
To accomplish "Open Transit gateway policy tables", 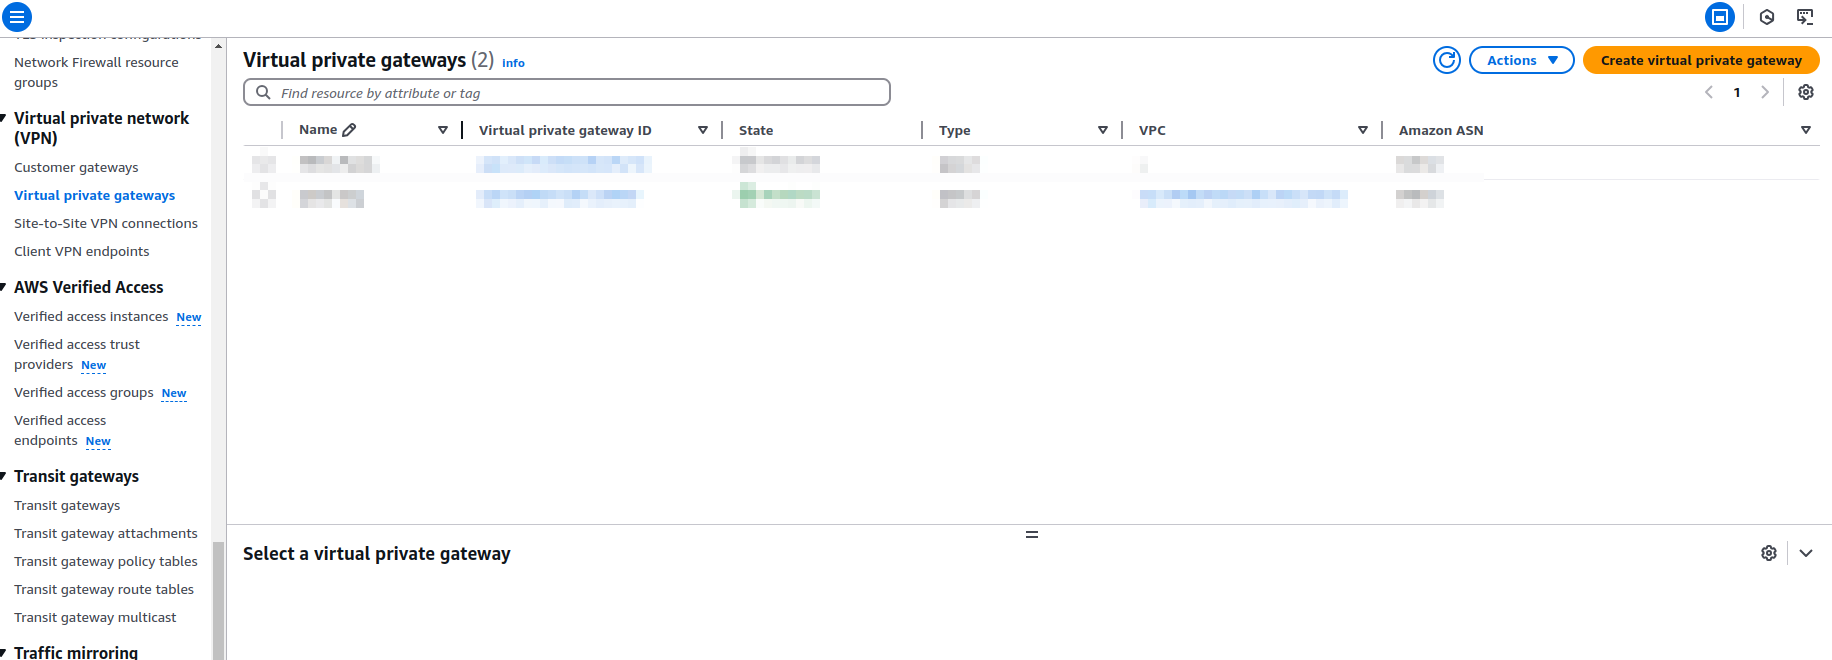I will point(106,562).
